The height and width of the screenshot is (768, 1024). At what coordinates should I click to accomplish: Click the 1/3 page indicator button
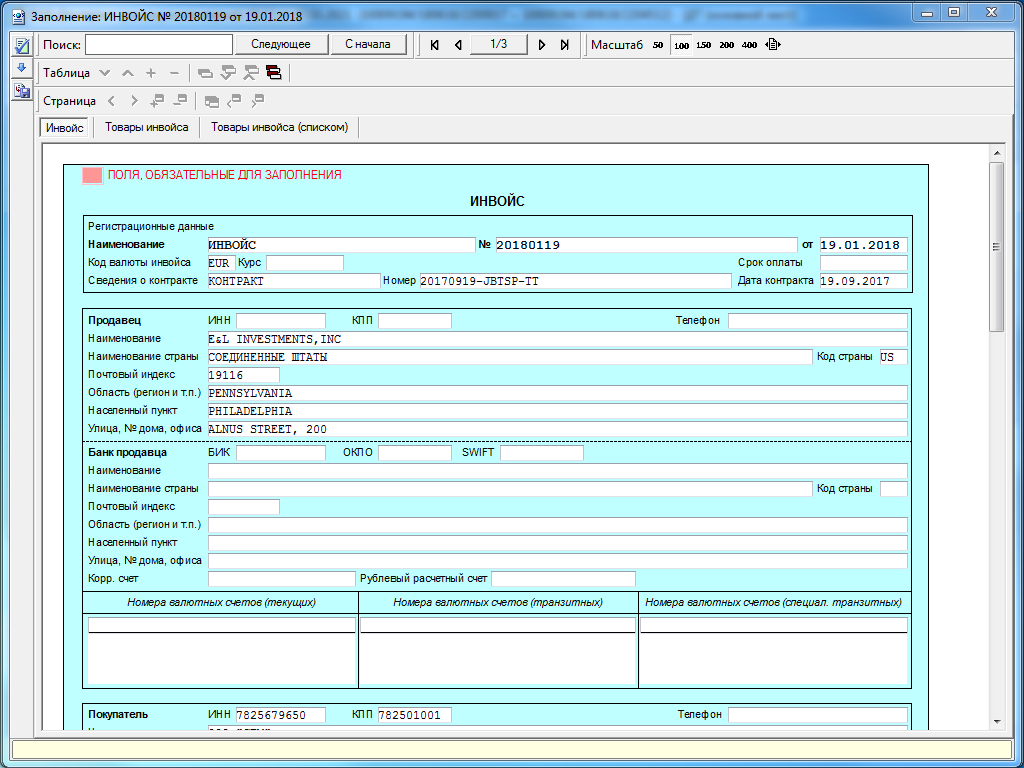[499, 44]
